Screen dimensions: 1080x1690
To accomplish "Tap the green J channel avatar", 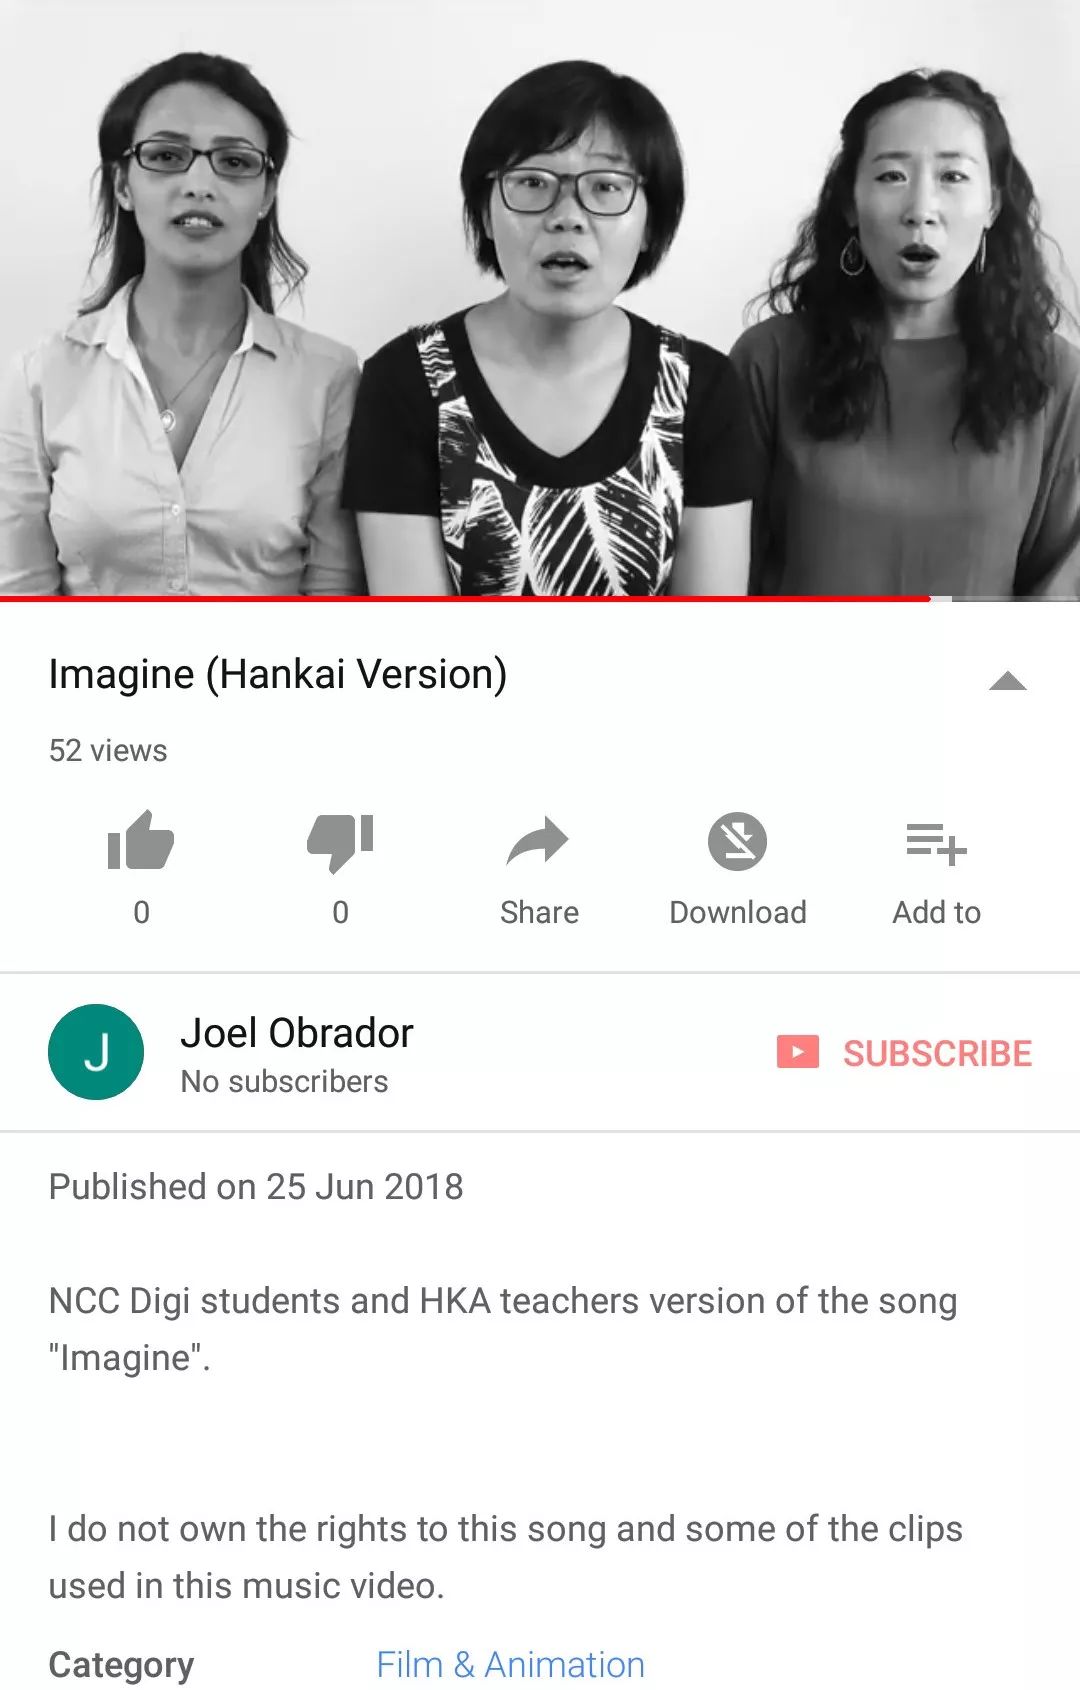I will (96, 1052).
